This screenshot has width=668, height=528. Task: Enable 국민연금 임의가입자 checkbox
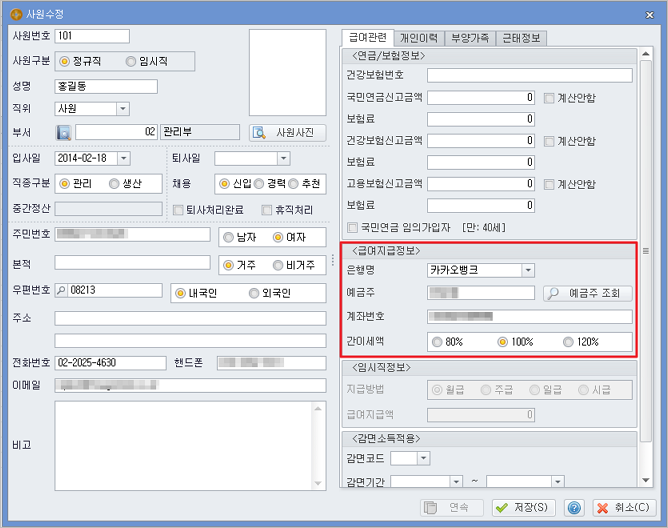[352, 227]
